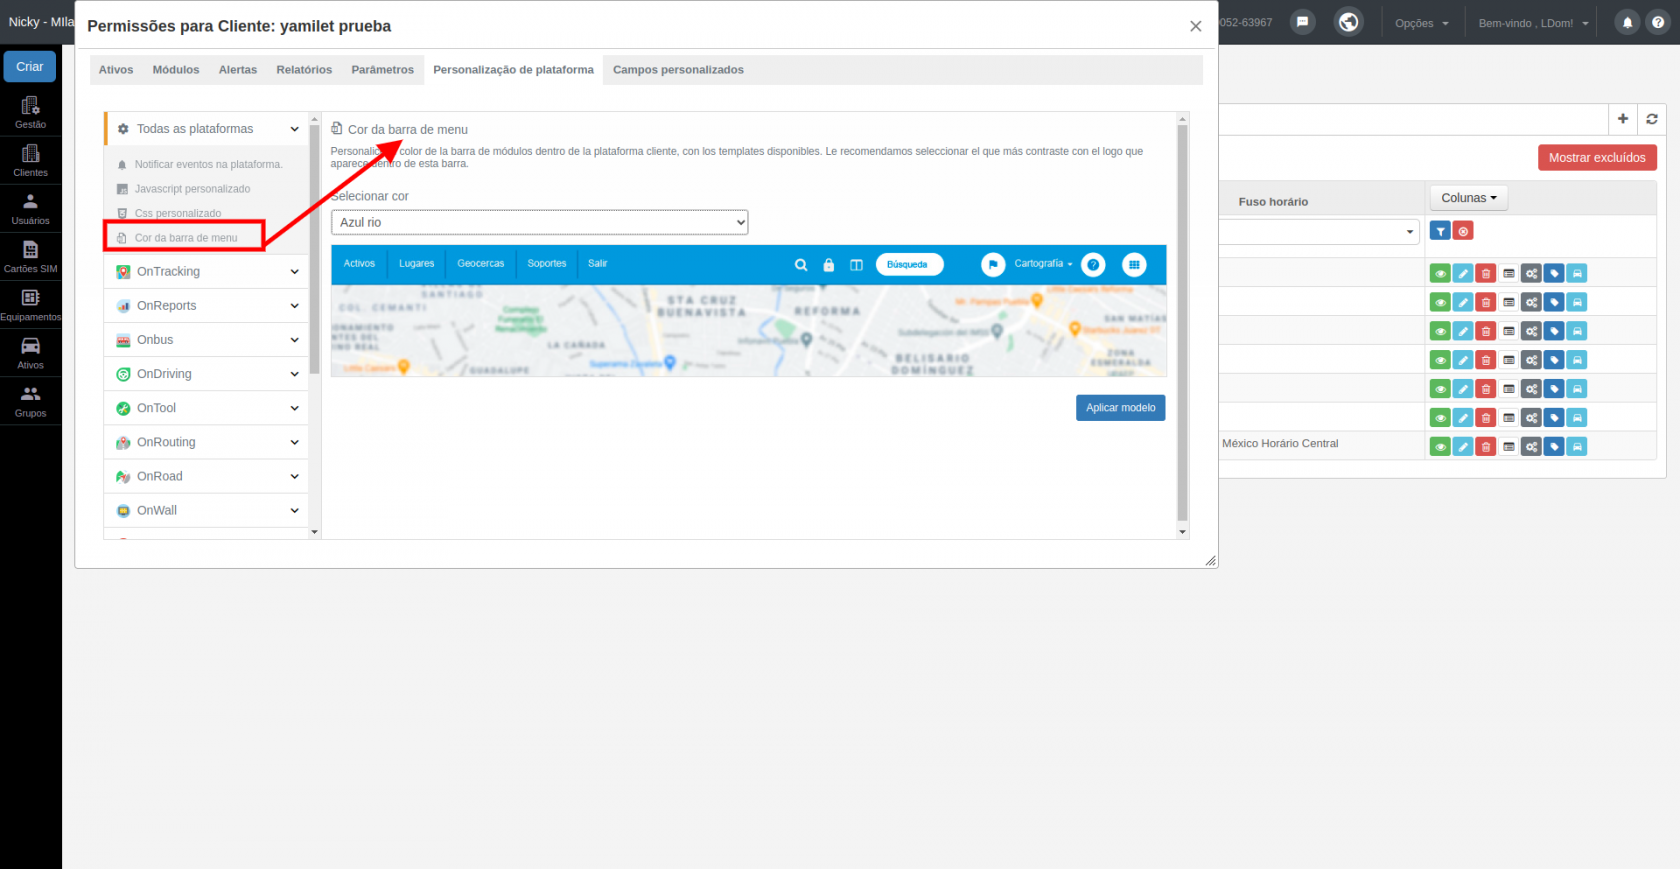This screenshot has height=869, width=1680.
Task: Open Cartões SIM in the left sidebar
Action: pos(30,256)
